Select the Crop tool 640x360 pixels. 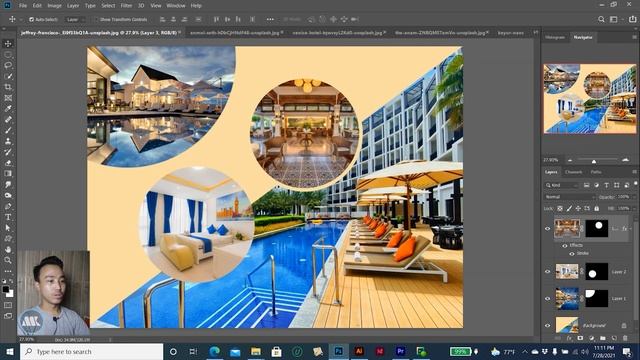[x=8, y=87]
